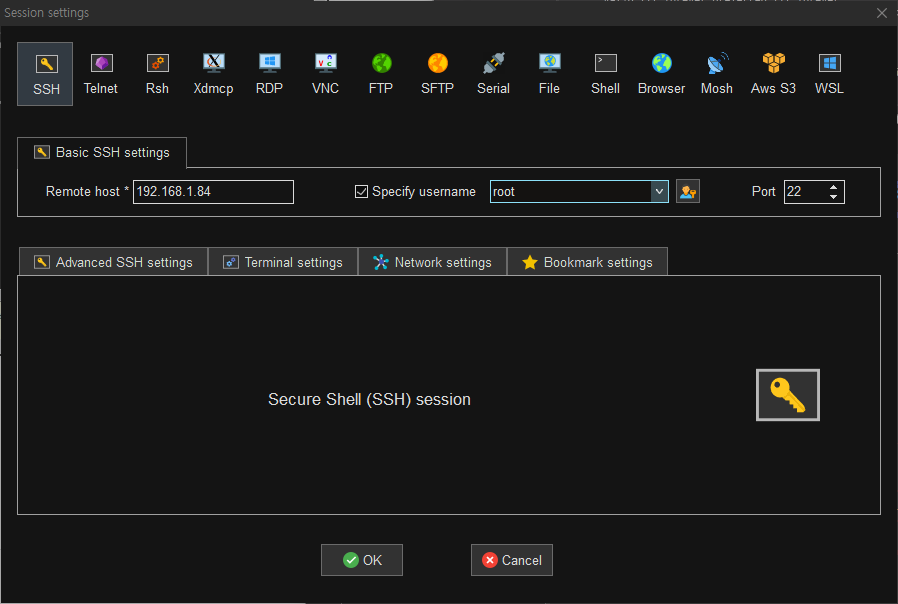Click the large yellow key SSH icon
The height and width of the screenshot is (604, 898).
click(x=787, y=395)
